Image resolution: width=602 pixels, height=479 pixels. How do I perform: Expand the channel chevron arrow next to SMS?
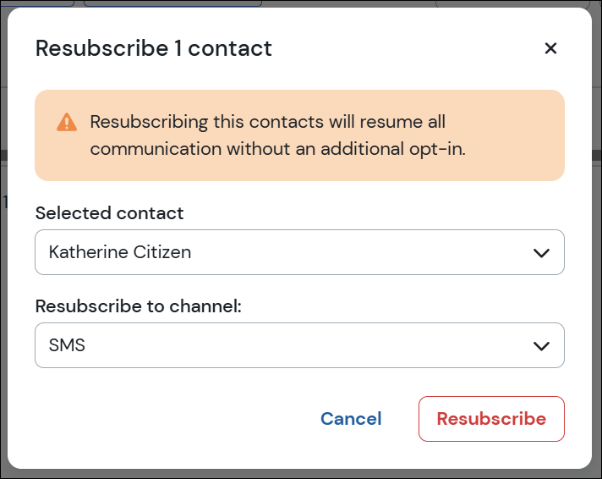coord(541,346)
